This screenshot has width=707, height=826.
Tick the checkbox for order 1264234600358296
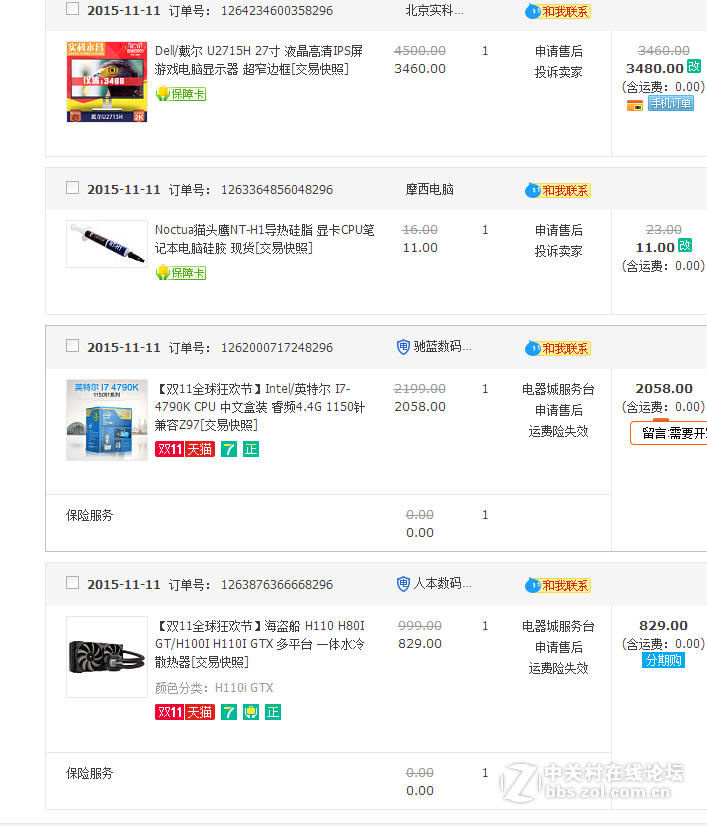click(73, 8)
